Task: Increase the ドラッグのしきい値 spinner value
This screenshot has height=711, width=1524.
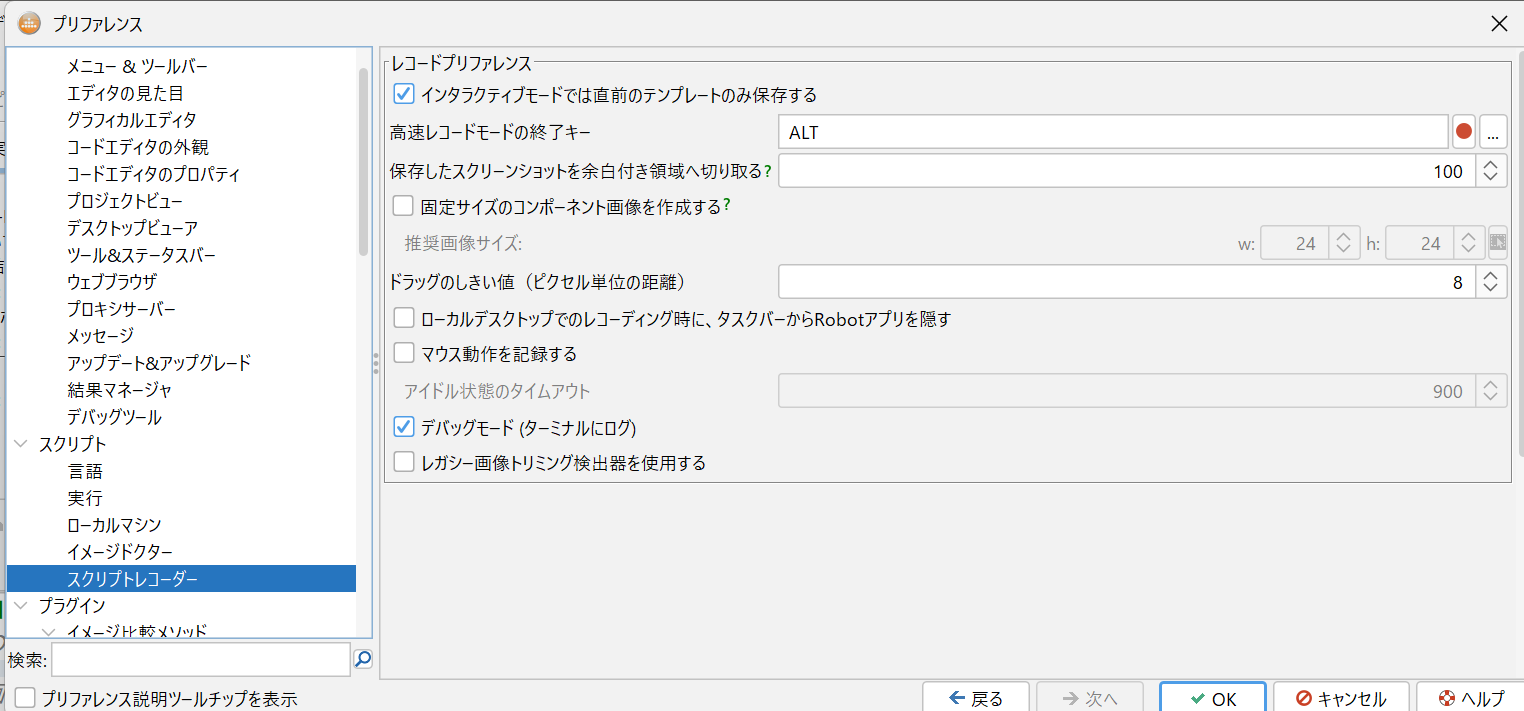Action: pos(1490,275)
